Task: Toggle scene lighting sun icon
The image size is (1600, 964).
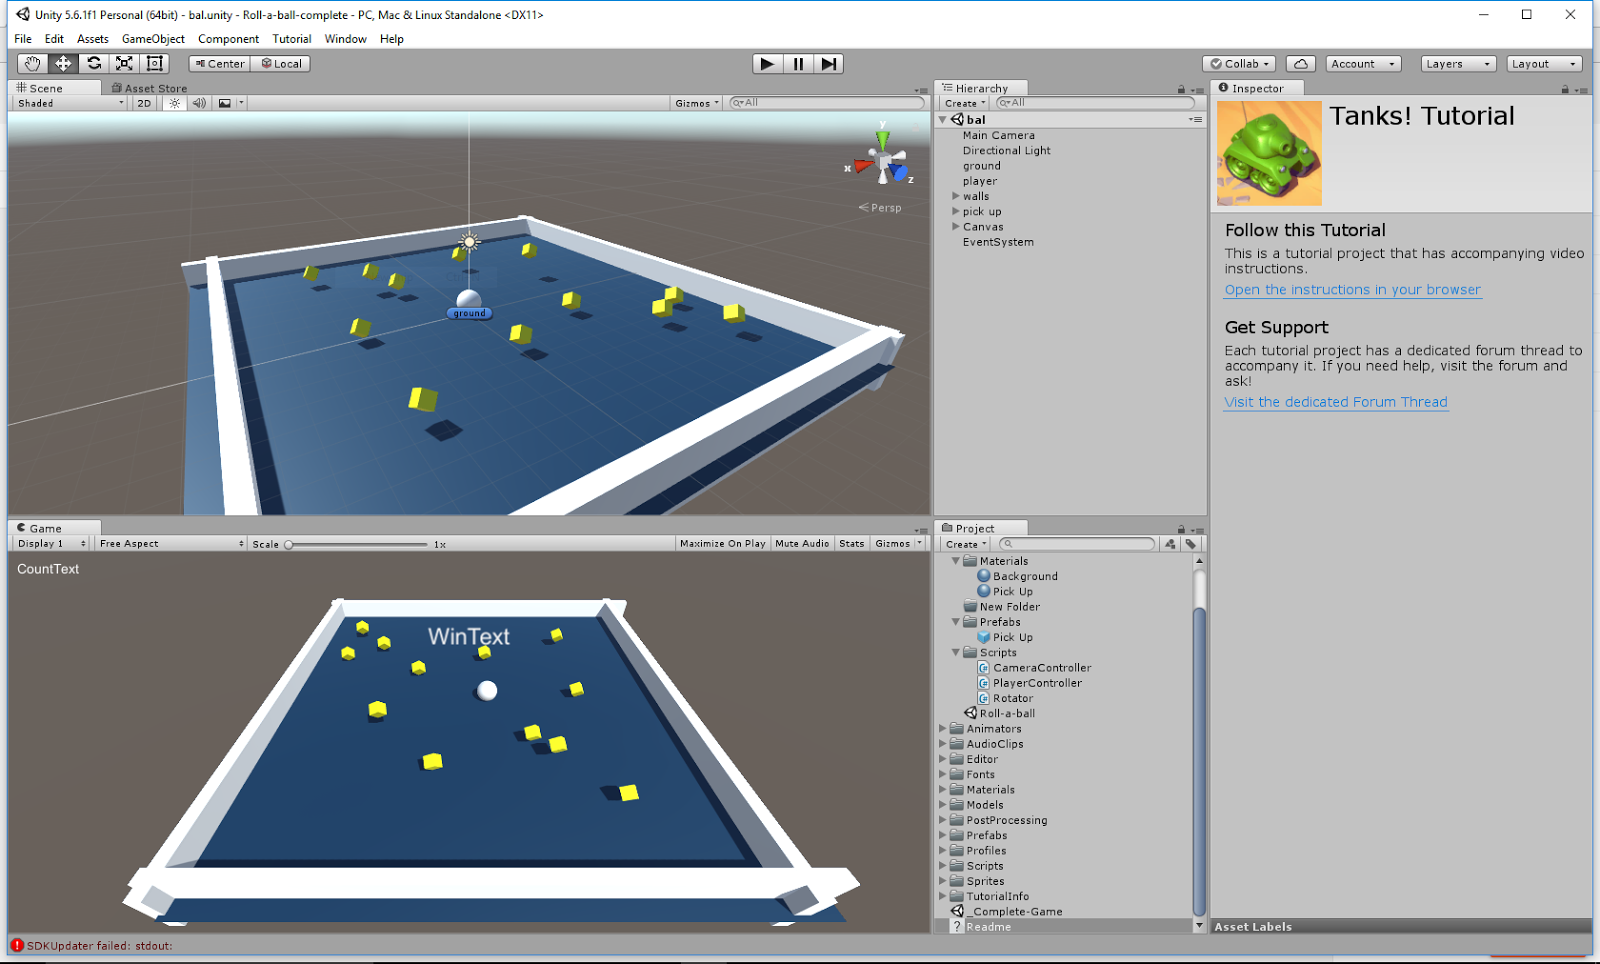Action: coord(175,103)
